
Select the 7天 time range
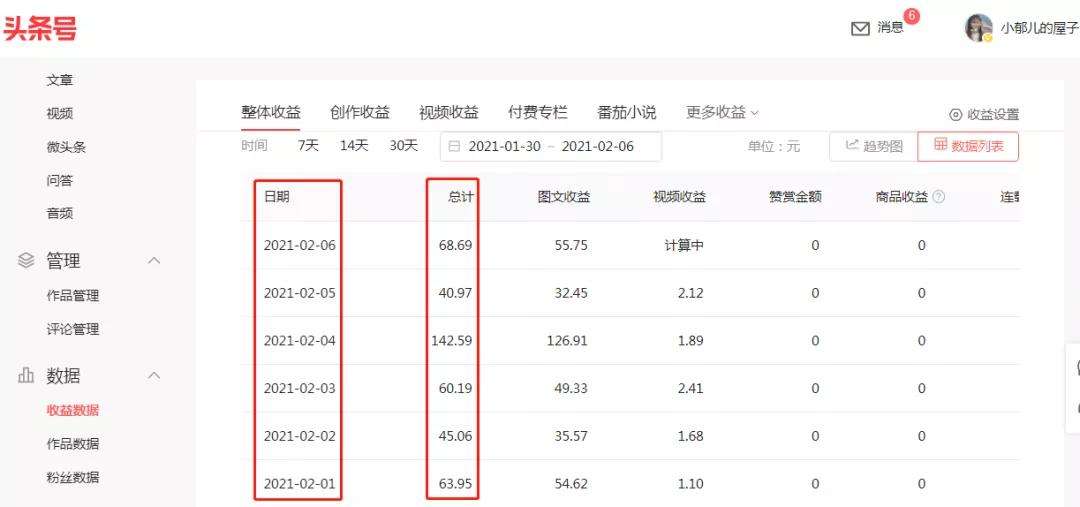(308, 145)
